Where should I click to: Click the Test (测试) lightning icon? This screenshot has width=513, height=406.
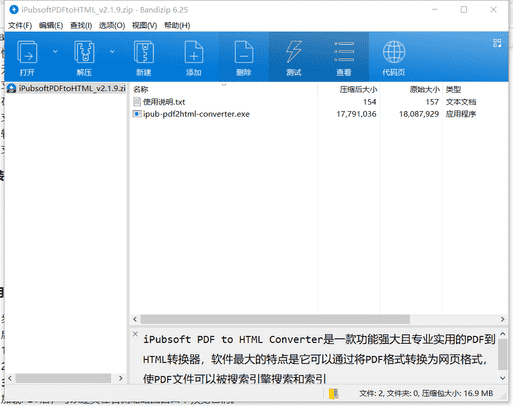[294, 52]
